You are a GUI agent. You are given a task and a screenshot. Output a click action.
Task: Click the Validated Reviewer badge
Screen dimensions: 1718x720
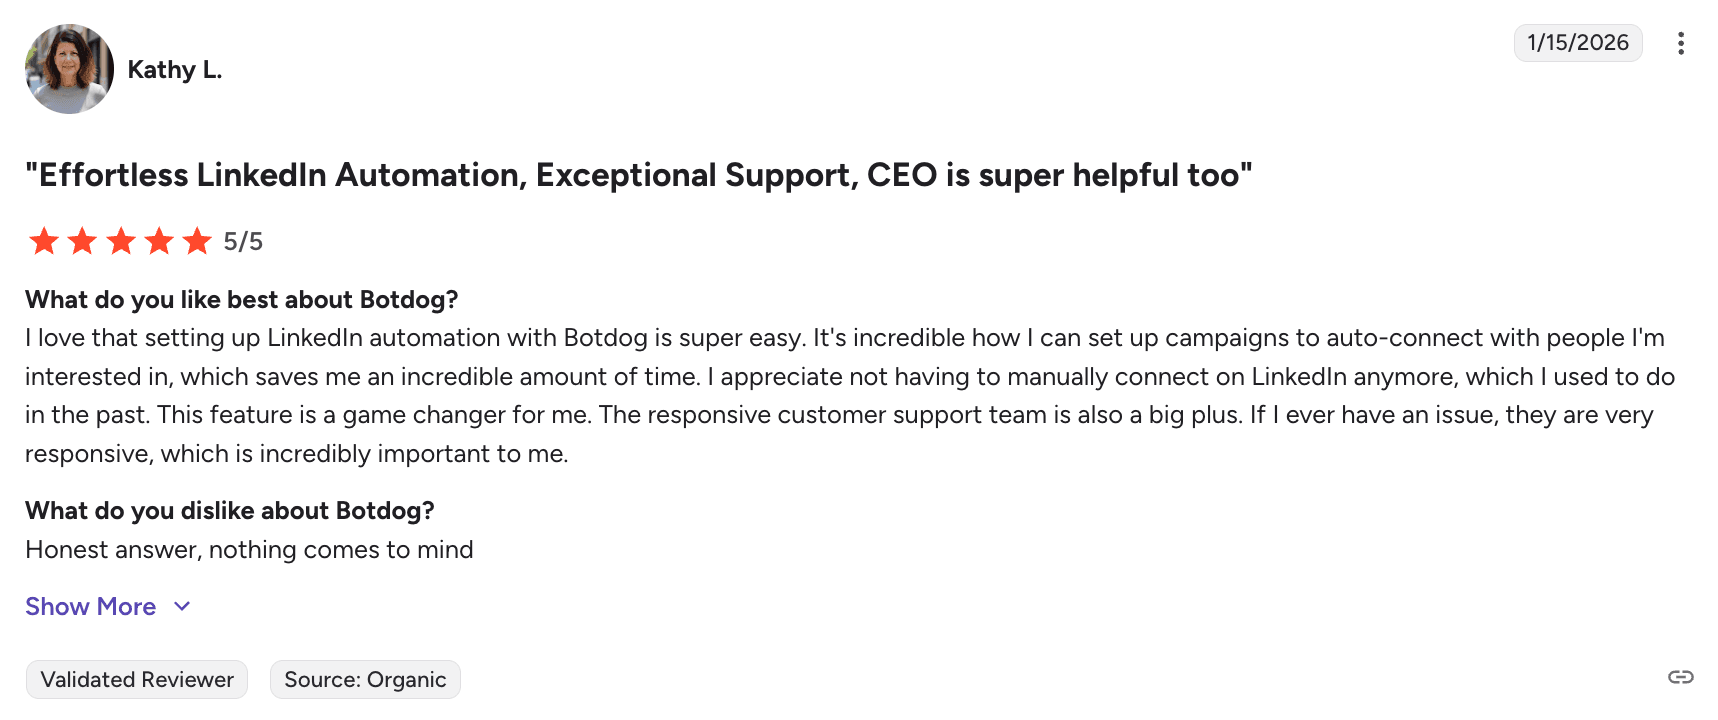click(137, 680)
